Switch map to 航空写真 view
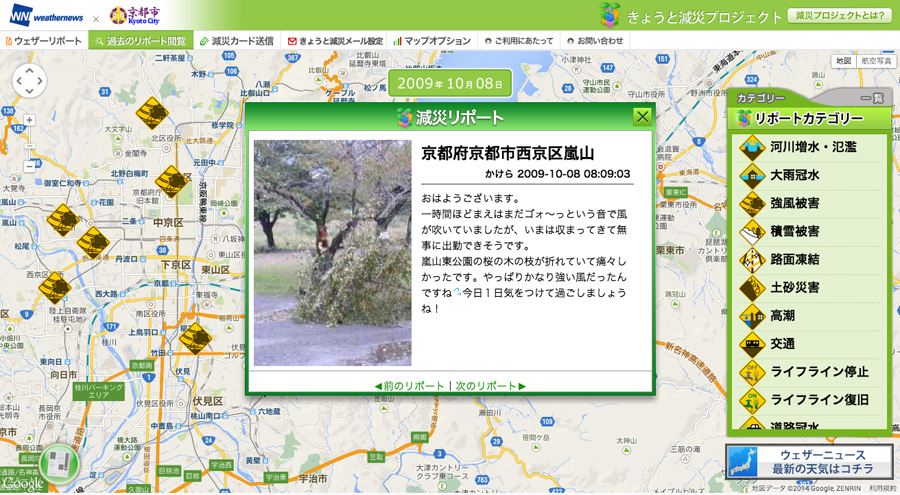This screenshot has height=495, width=900. 876,61
